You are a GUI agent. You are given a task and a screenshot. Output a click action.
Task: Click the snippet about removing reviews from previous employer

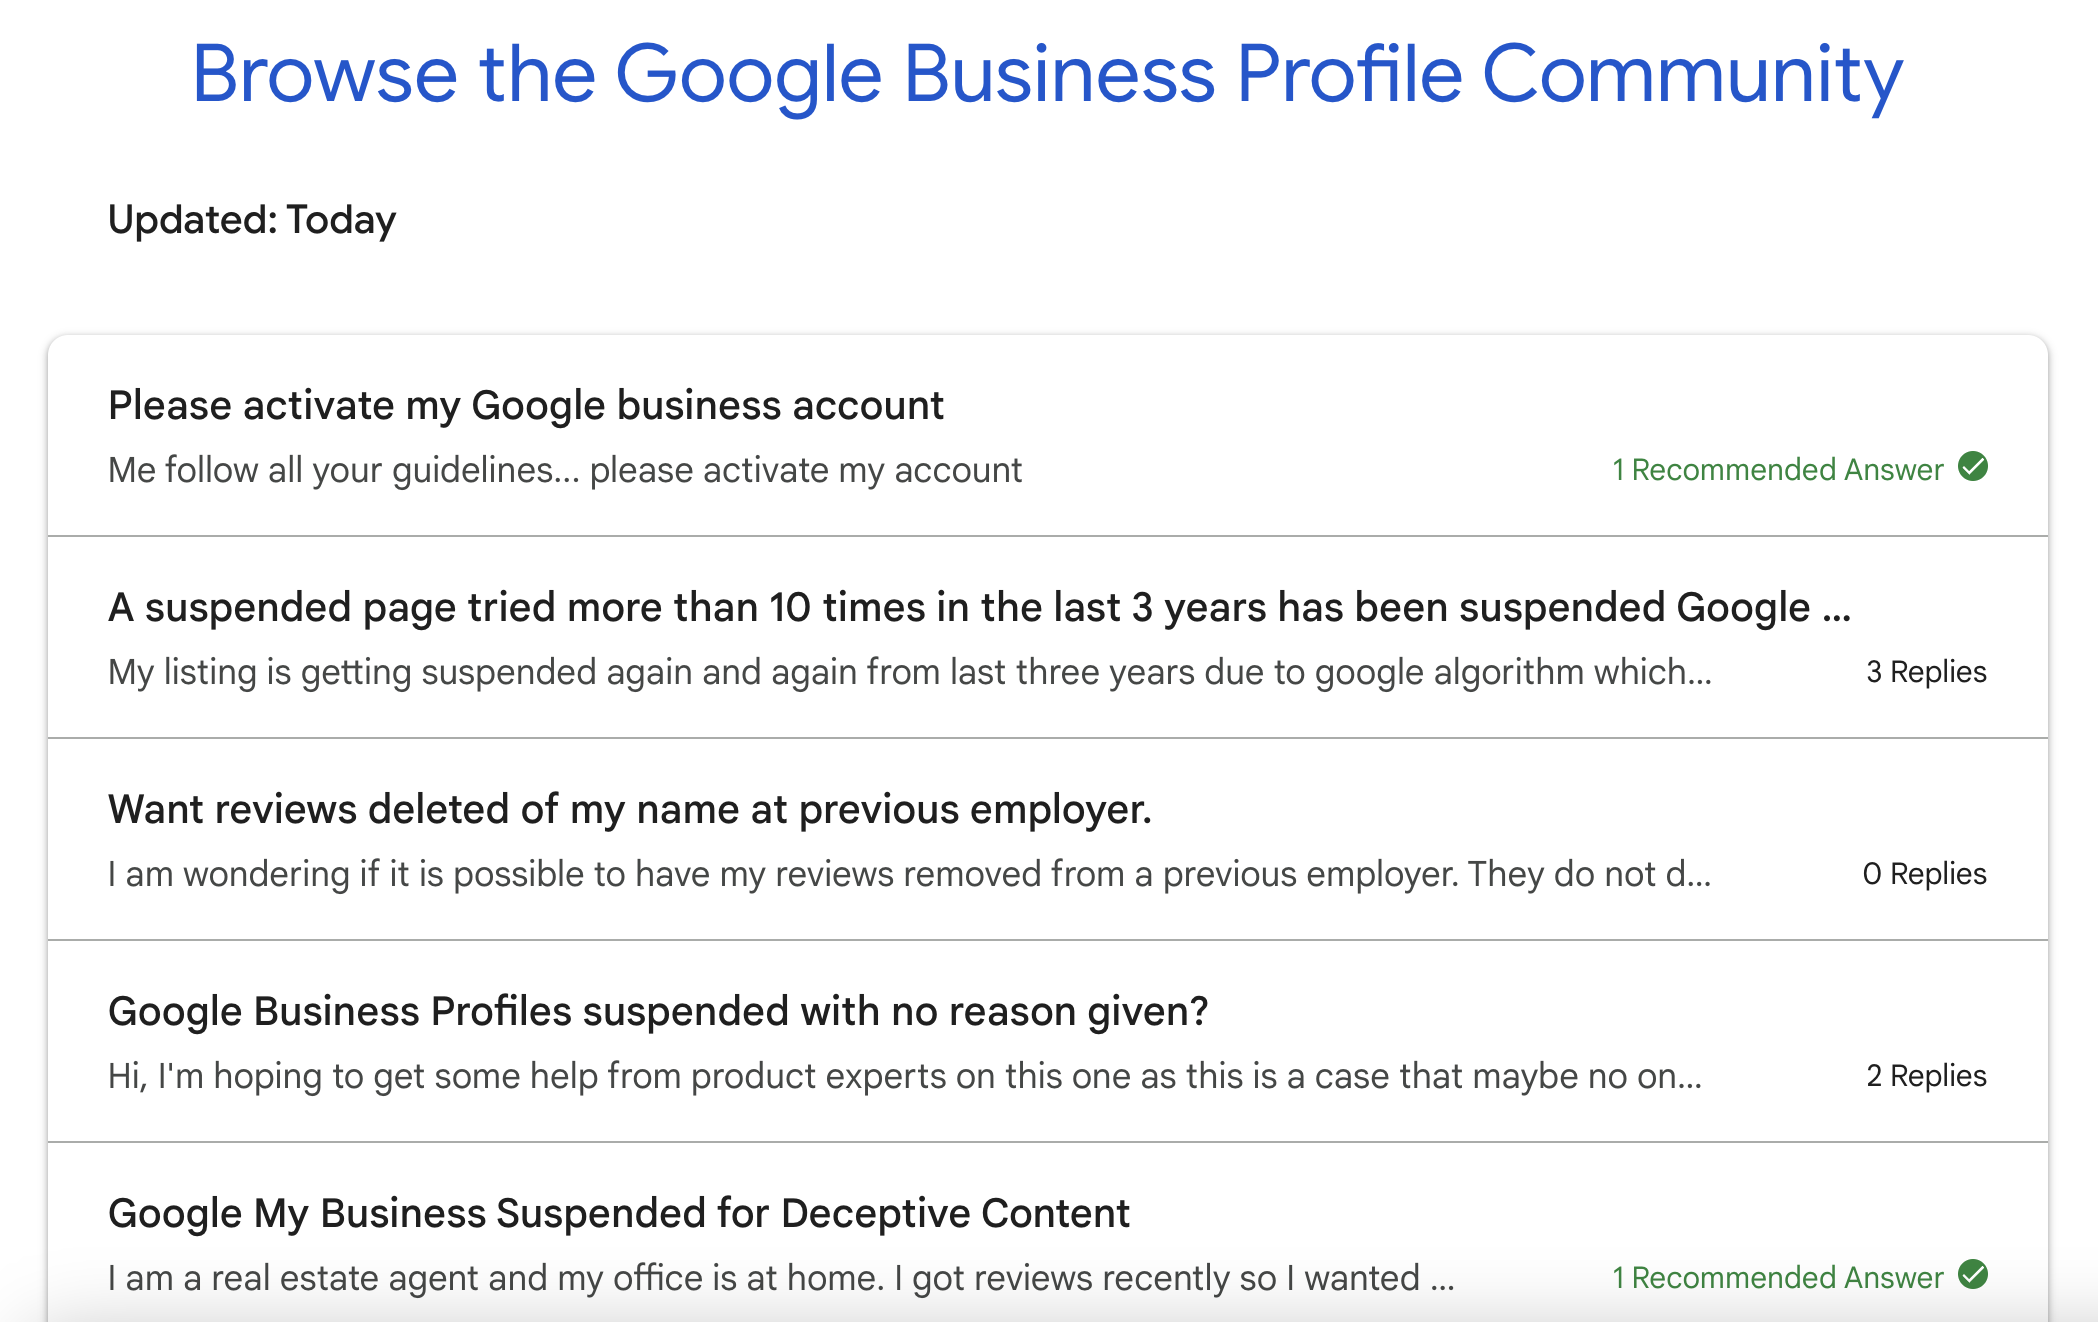(910, 873)
